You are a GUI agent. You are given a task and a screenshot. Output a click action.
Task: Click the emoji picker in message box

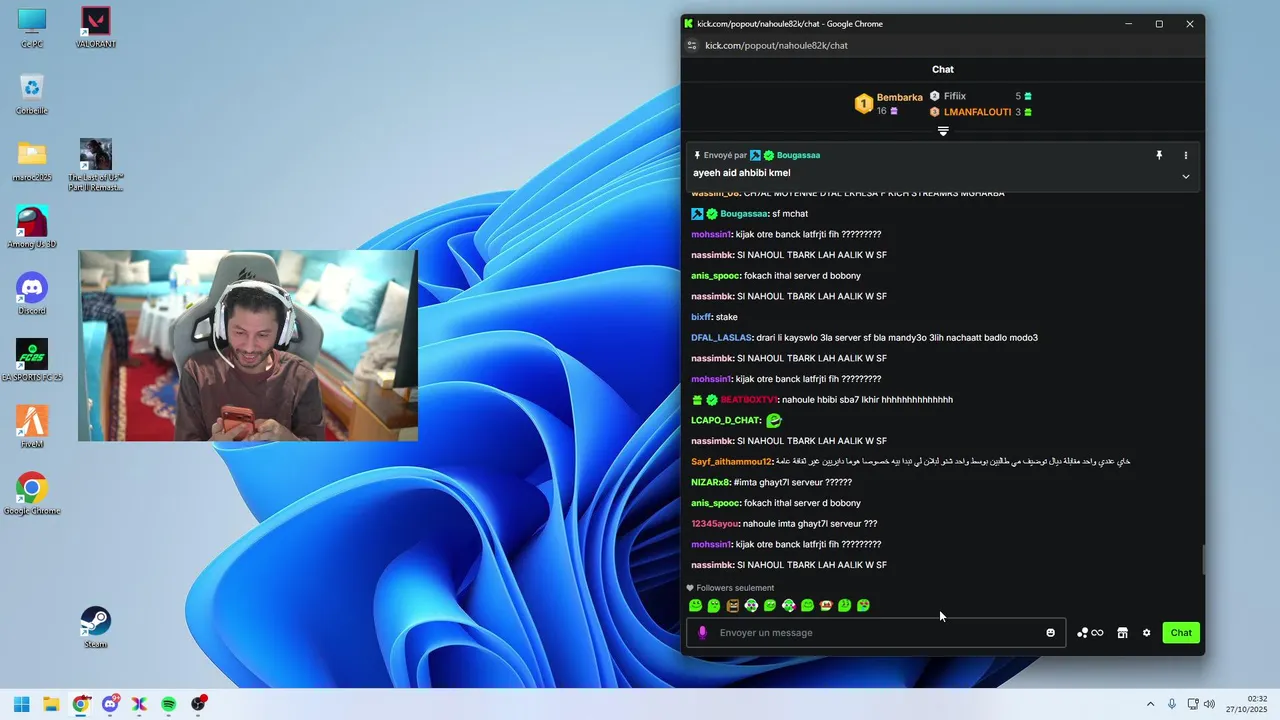tap(1050, 633)
